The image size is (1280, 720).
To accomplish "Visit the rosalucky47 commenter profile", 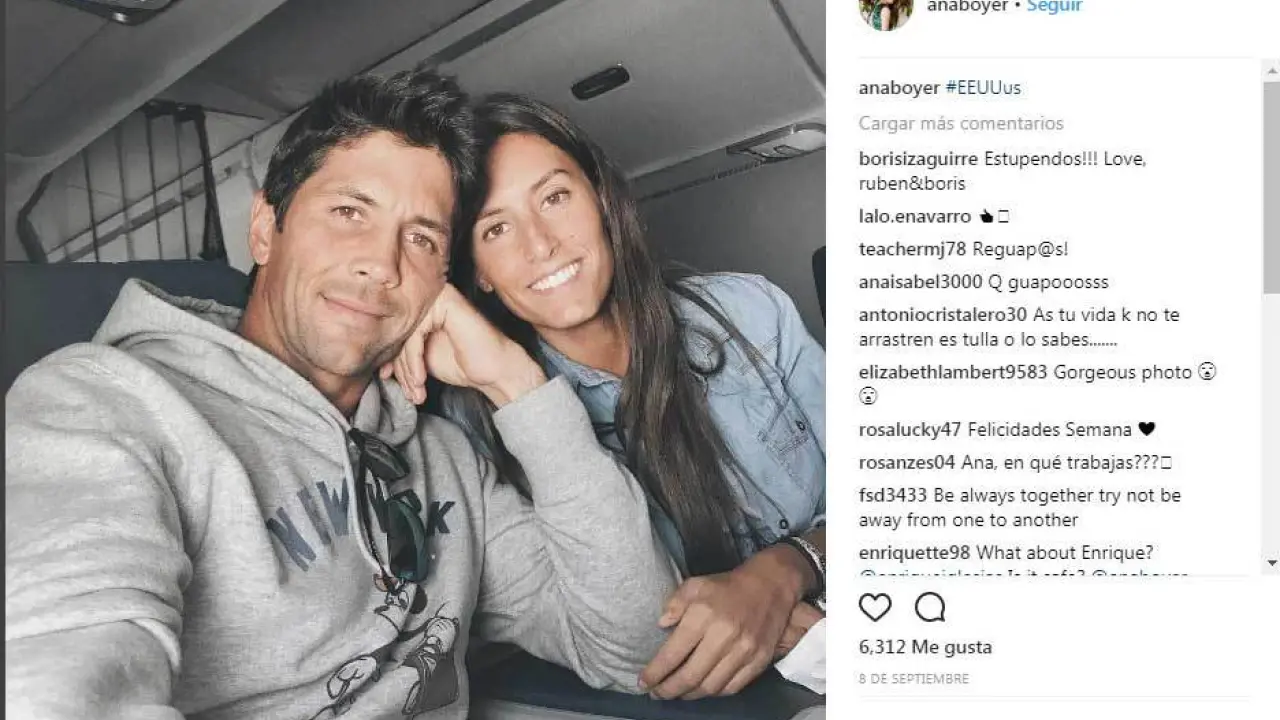I will tap(910, 430).
